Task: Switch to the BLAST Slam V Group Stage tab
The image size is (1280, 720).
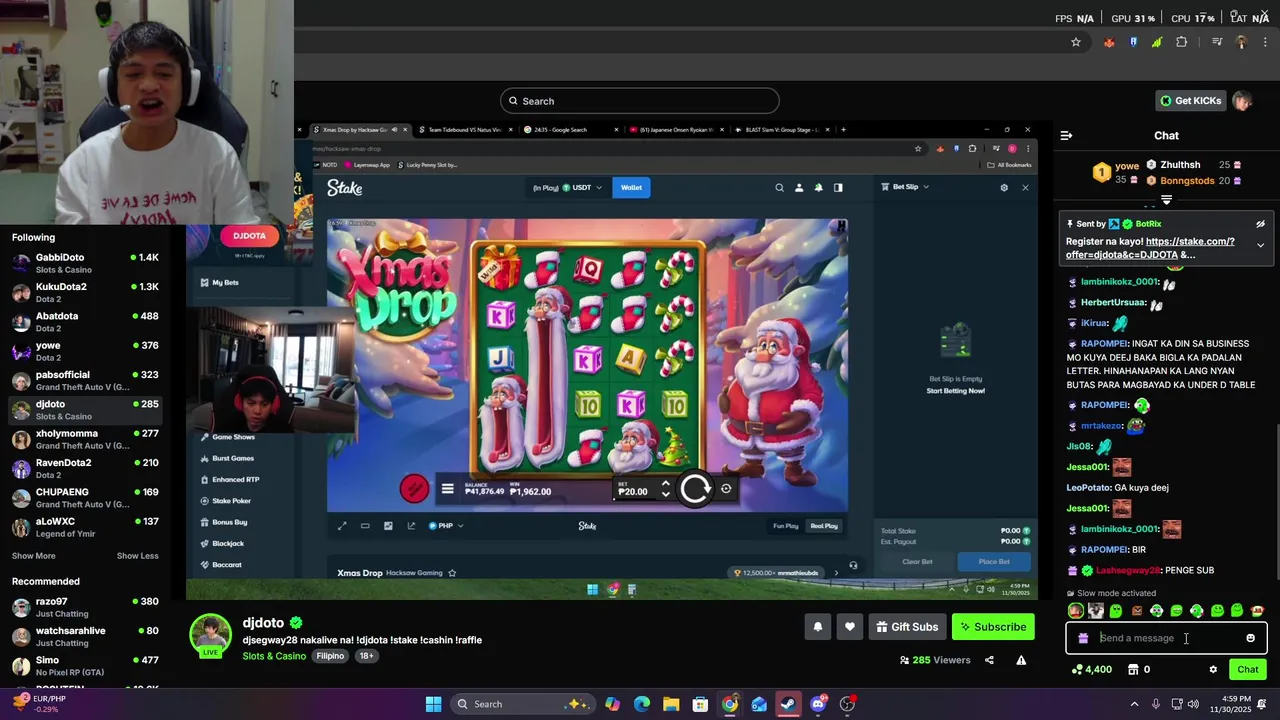Action: [x=782, y=129]
